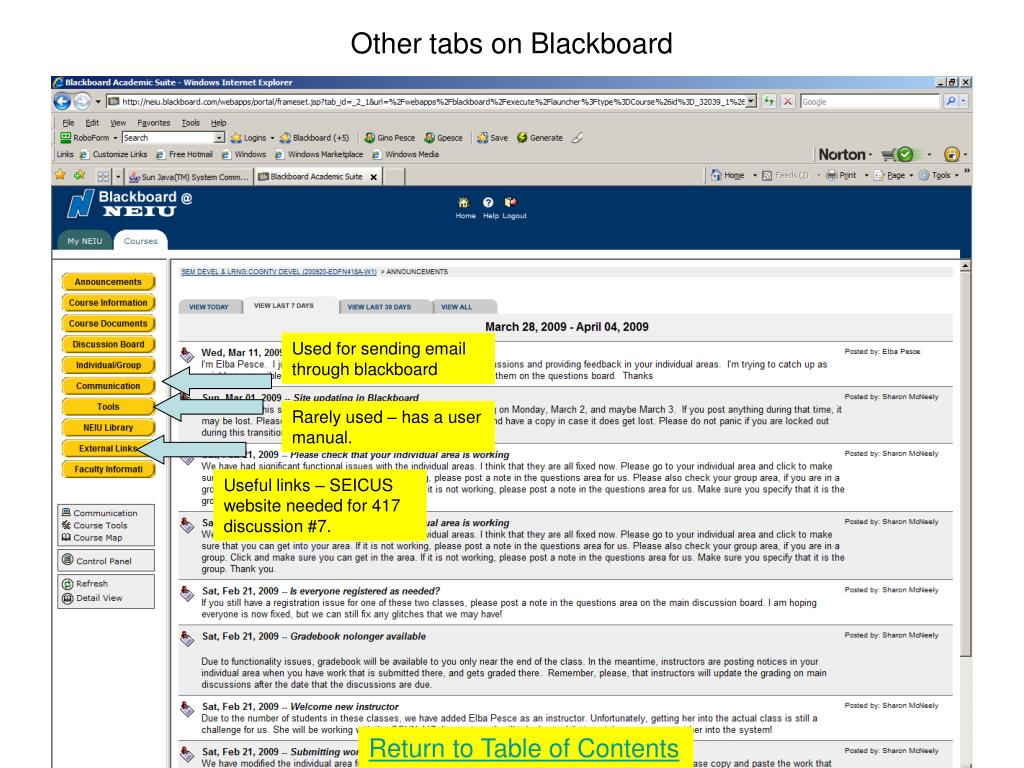The width and height of the screenshot is (1024, 768).
Task: Click the browser Back arrow button
Action: click(x=62, y=101)
